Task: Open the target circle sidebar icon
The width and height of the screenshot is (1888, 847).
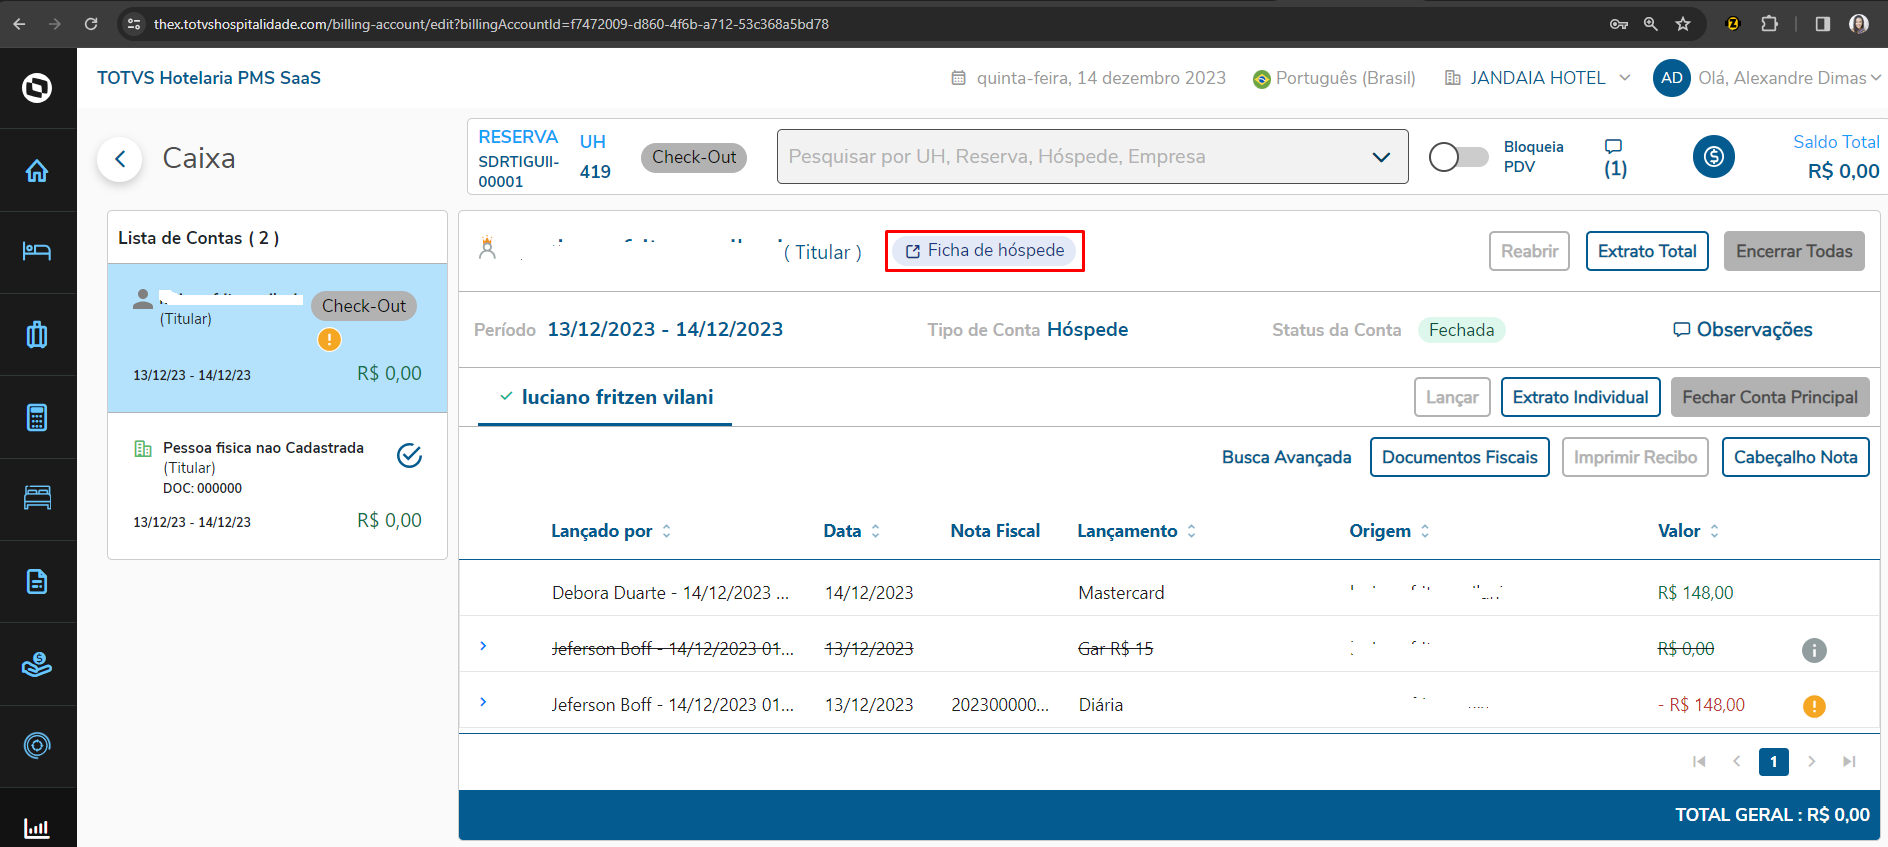Action: pos(37,745)
